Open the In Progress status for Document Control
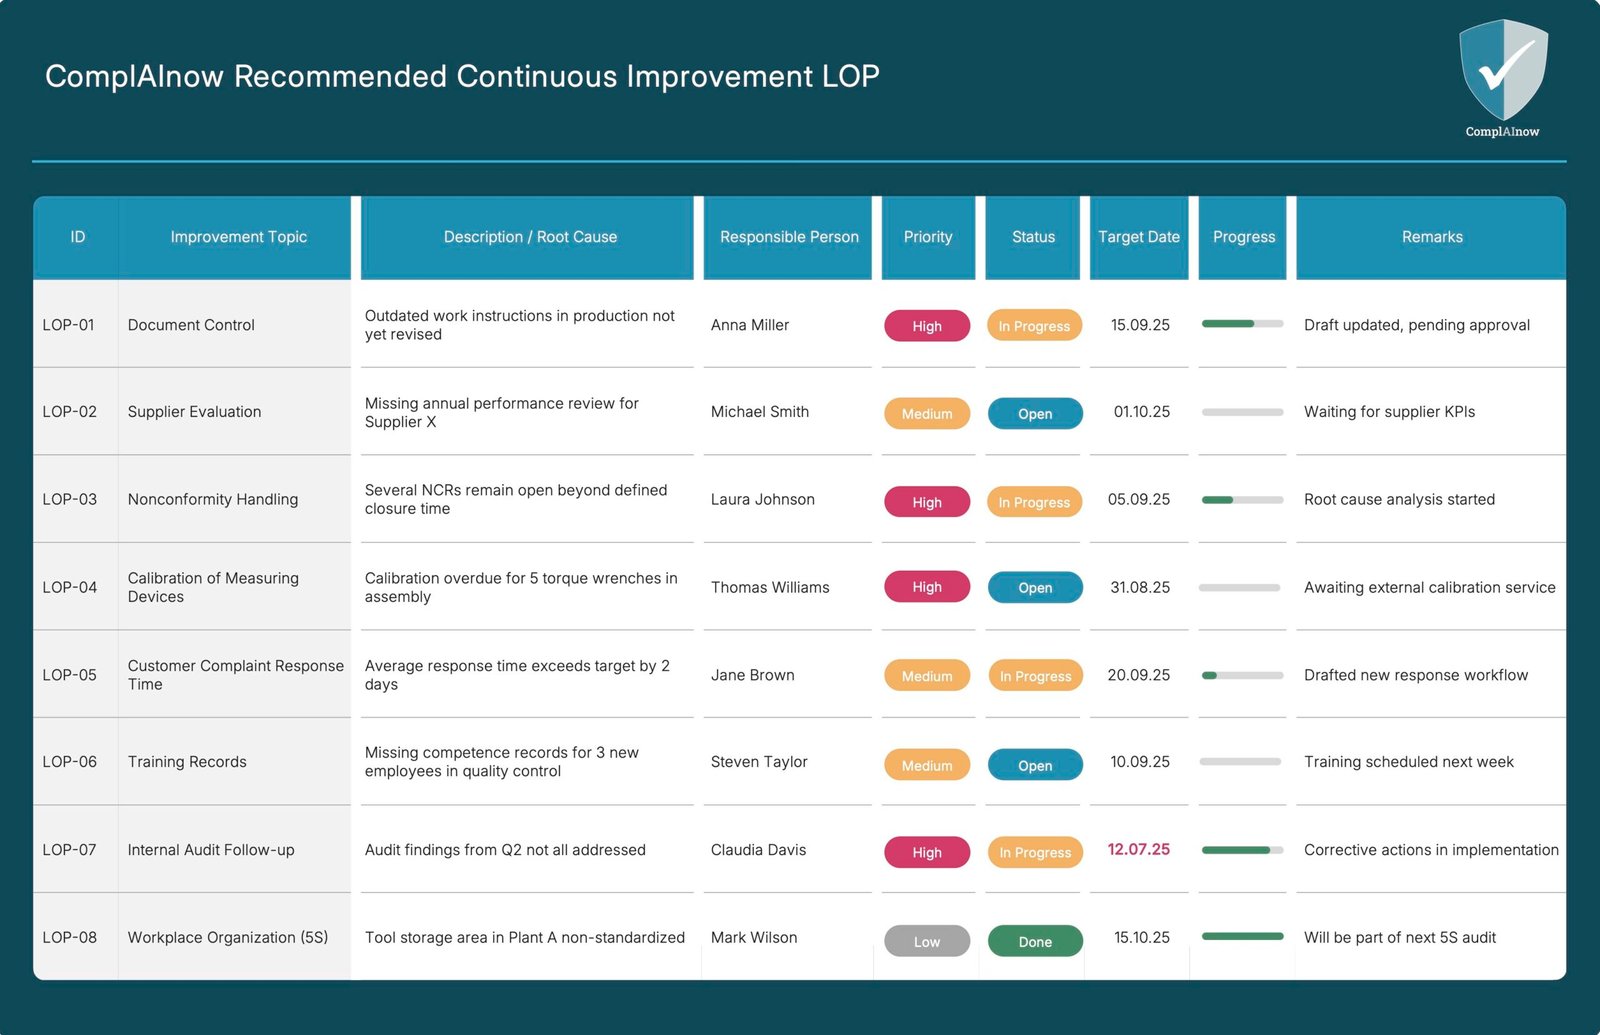The image size is (1600, 1035). pyautogui.click(x=1034, y=326)
